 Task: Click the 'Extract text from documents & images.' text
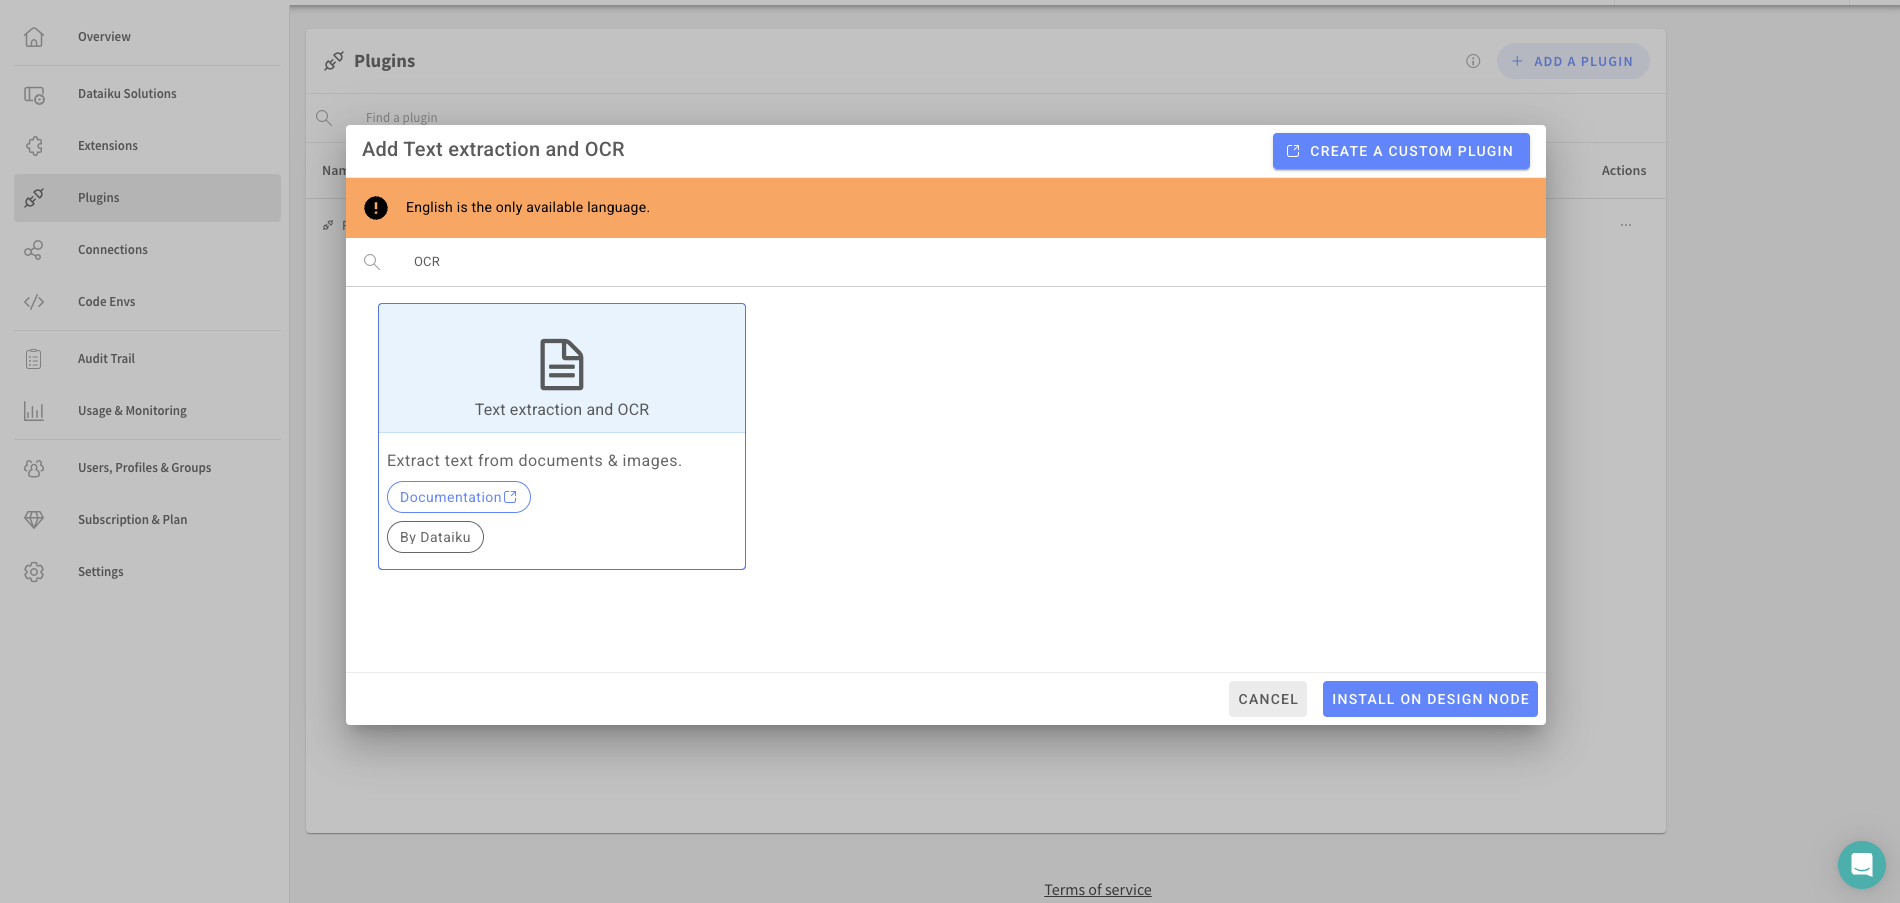534,461
